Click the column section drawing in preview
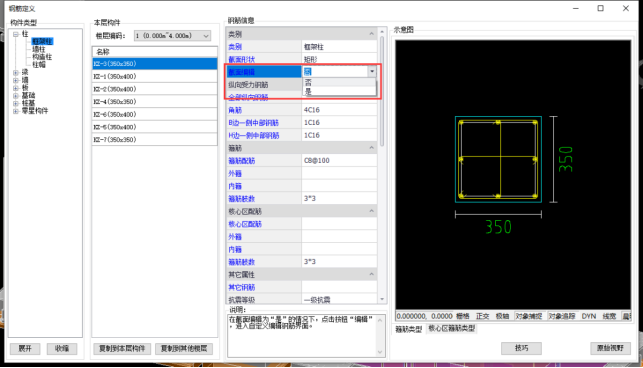This screenshot has width=643, height=368. point(498,159)
